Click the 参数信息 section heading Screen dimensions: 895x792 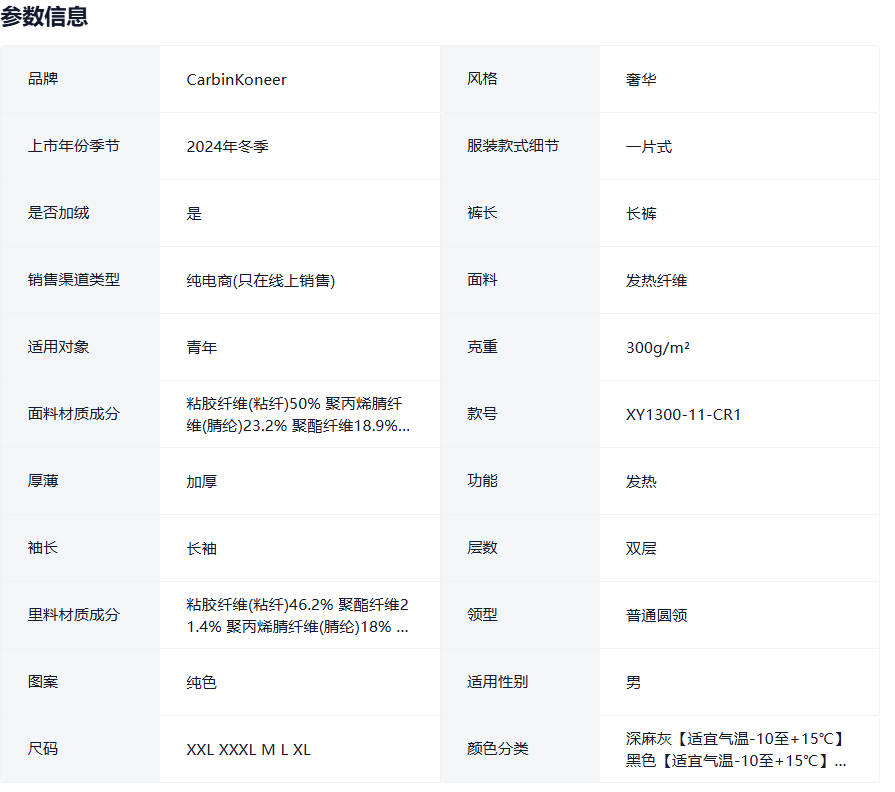click(45, 16)
